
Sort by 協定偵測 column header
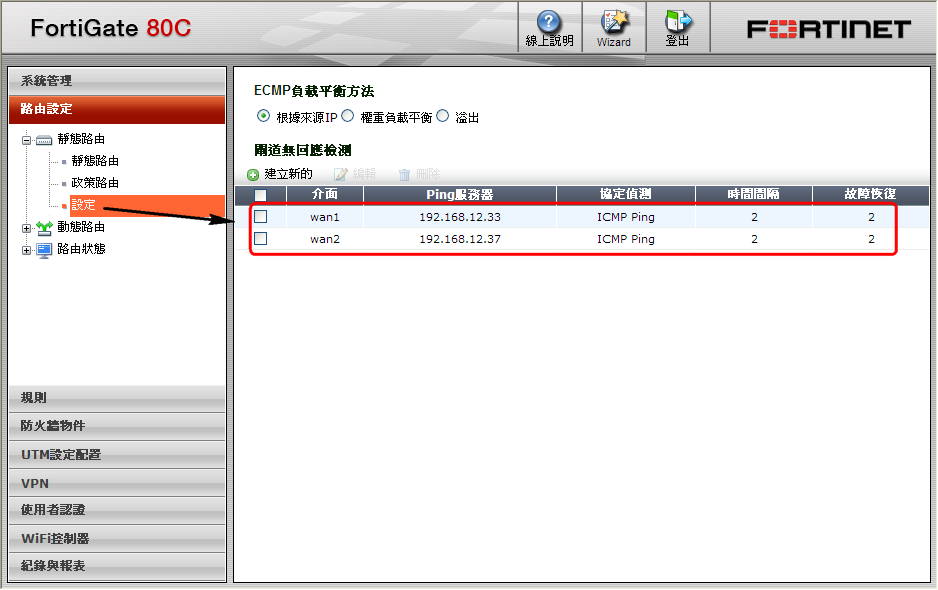(626, 194)
